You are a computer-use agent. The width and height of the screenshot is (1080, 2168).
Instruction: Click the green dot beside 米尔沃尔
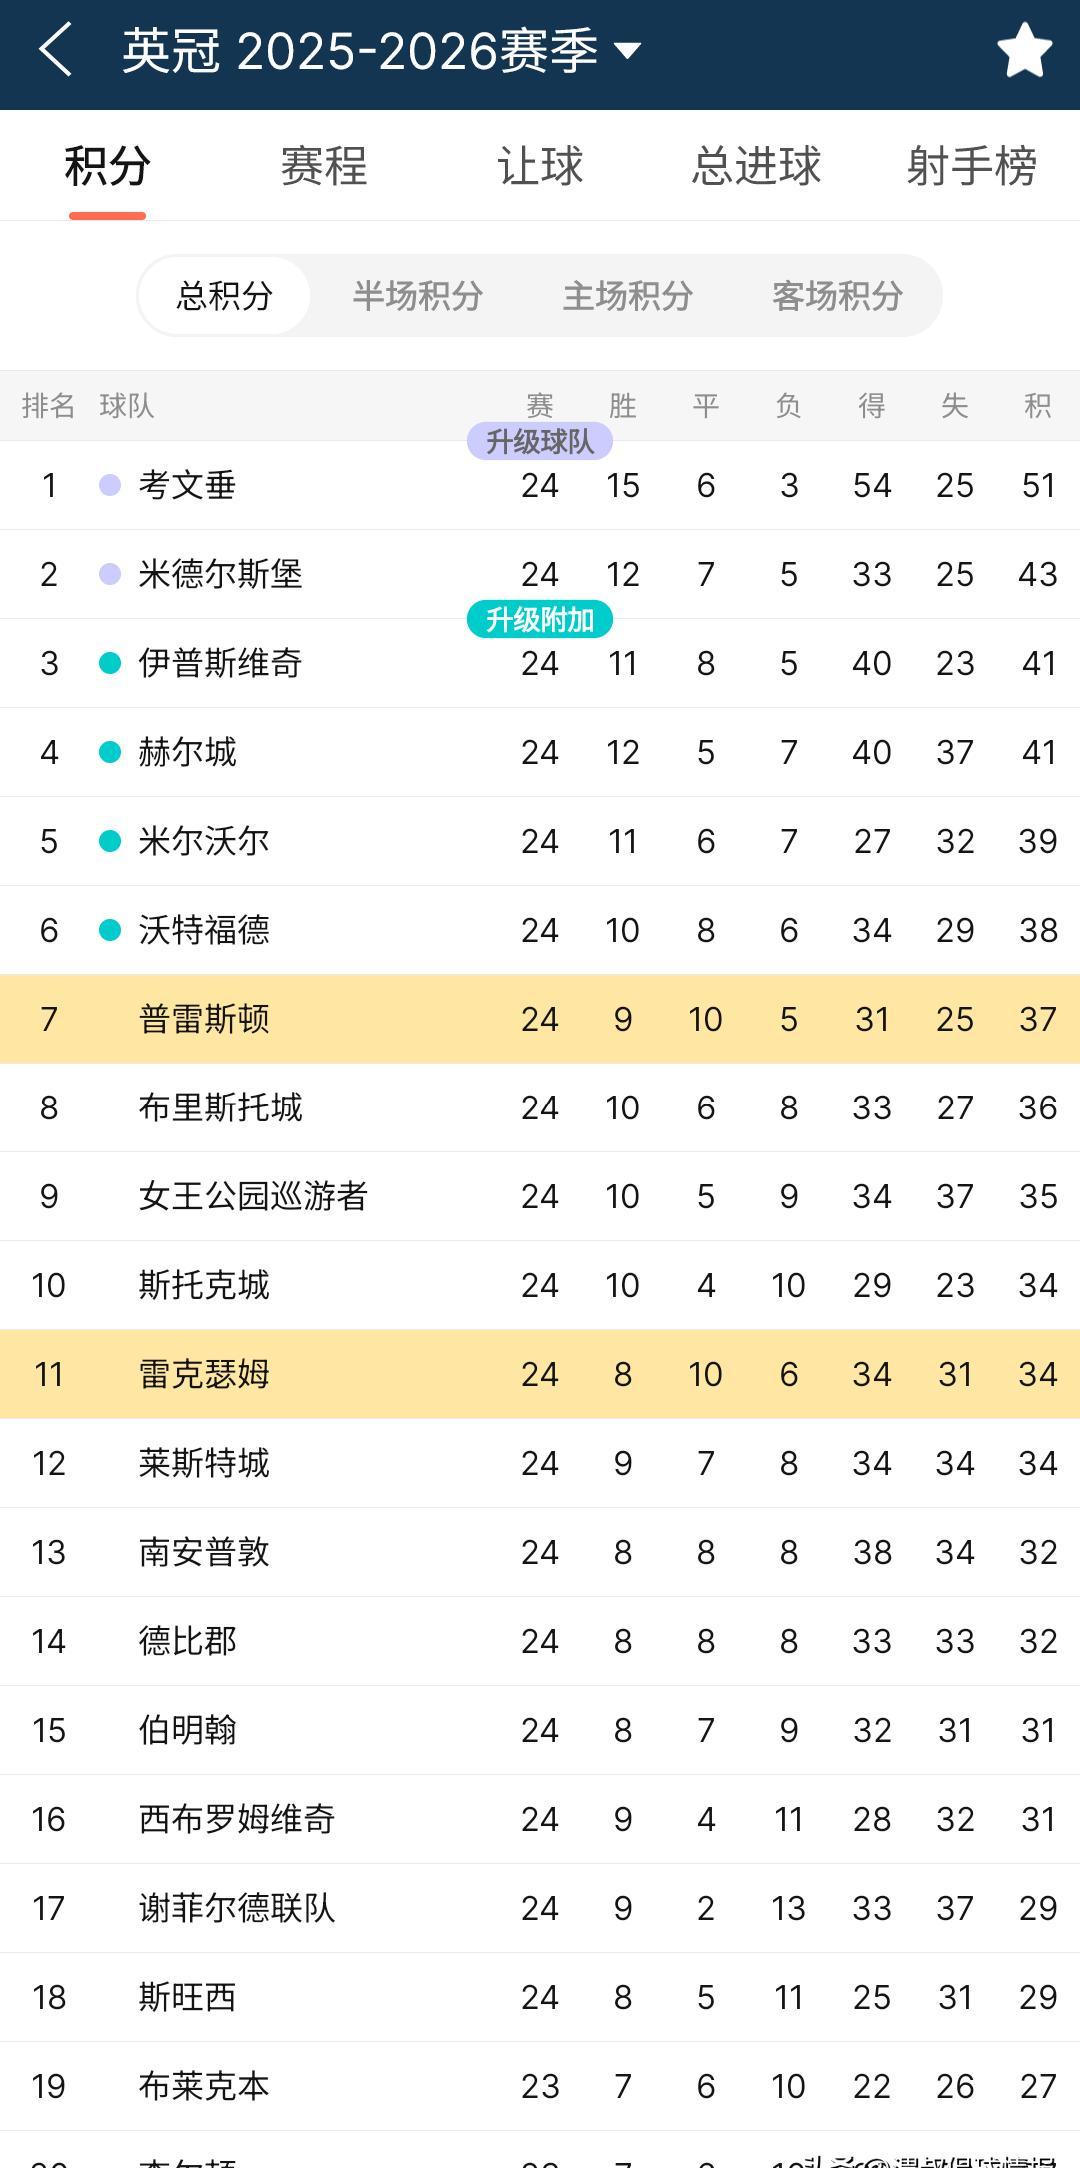click(112, 841)
